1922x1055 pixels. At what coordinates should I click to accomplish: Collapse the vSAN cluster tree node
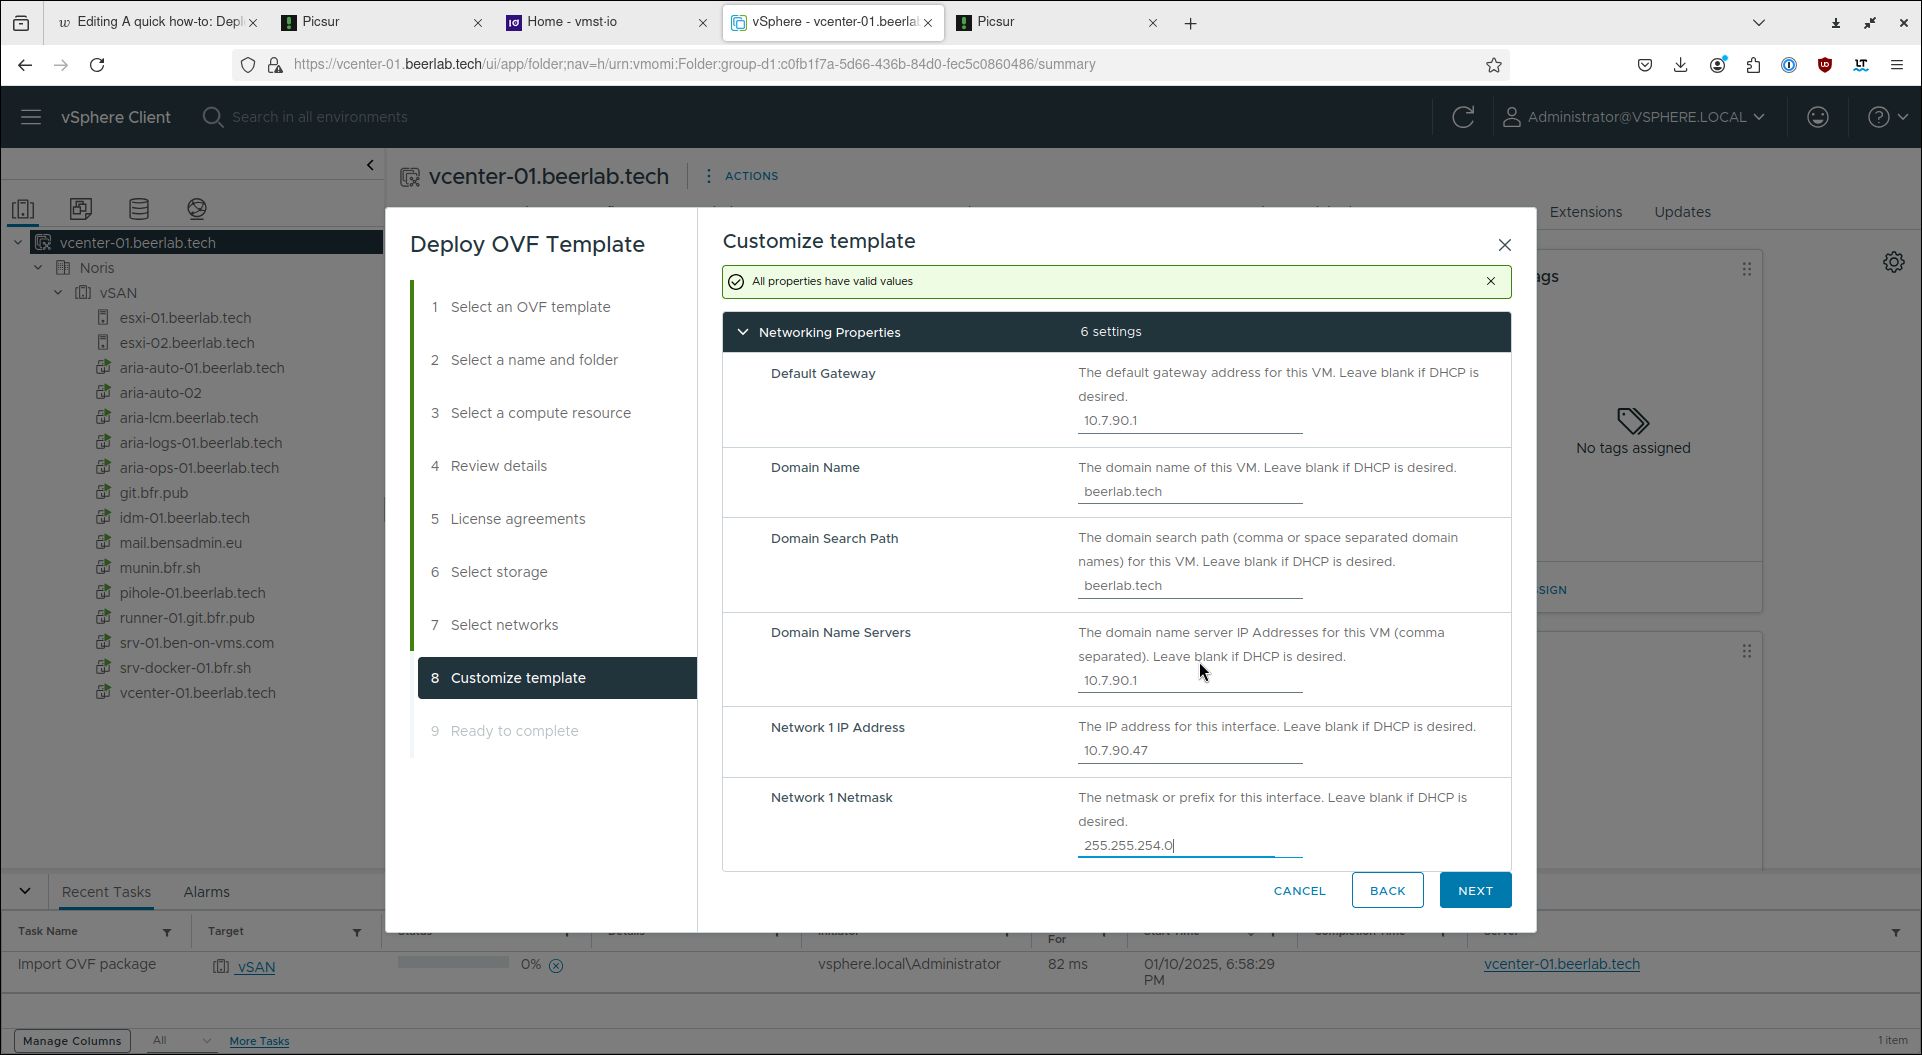tap(58, 292)
